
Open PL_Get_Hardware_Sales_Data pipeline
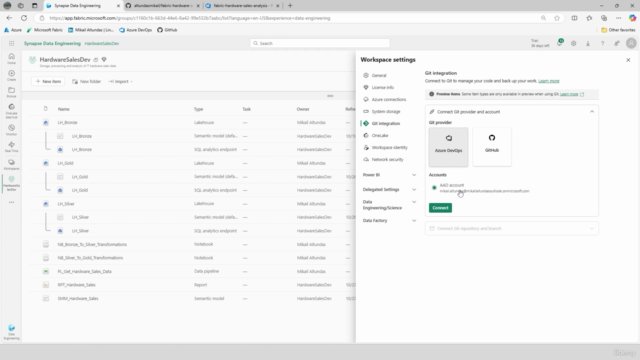(84, 271)
